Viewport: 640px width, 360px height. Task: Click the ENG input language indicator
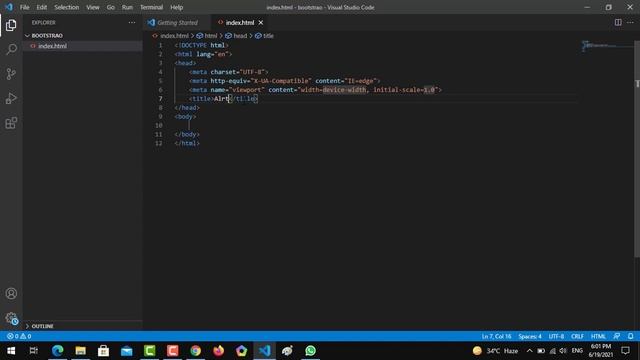click(577, 351)
